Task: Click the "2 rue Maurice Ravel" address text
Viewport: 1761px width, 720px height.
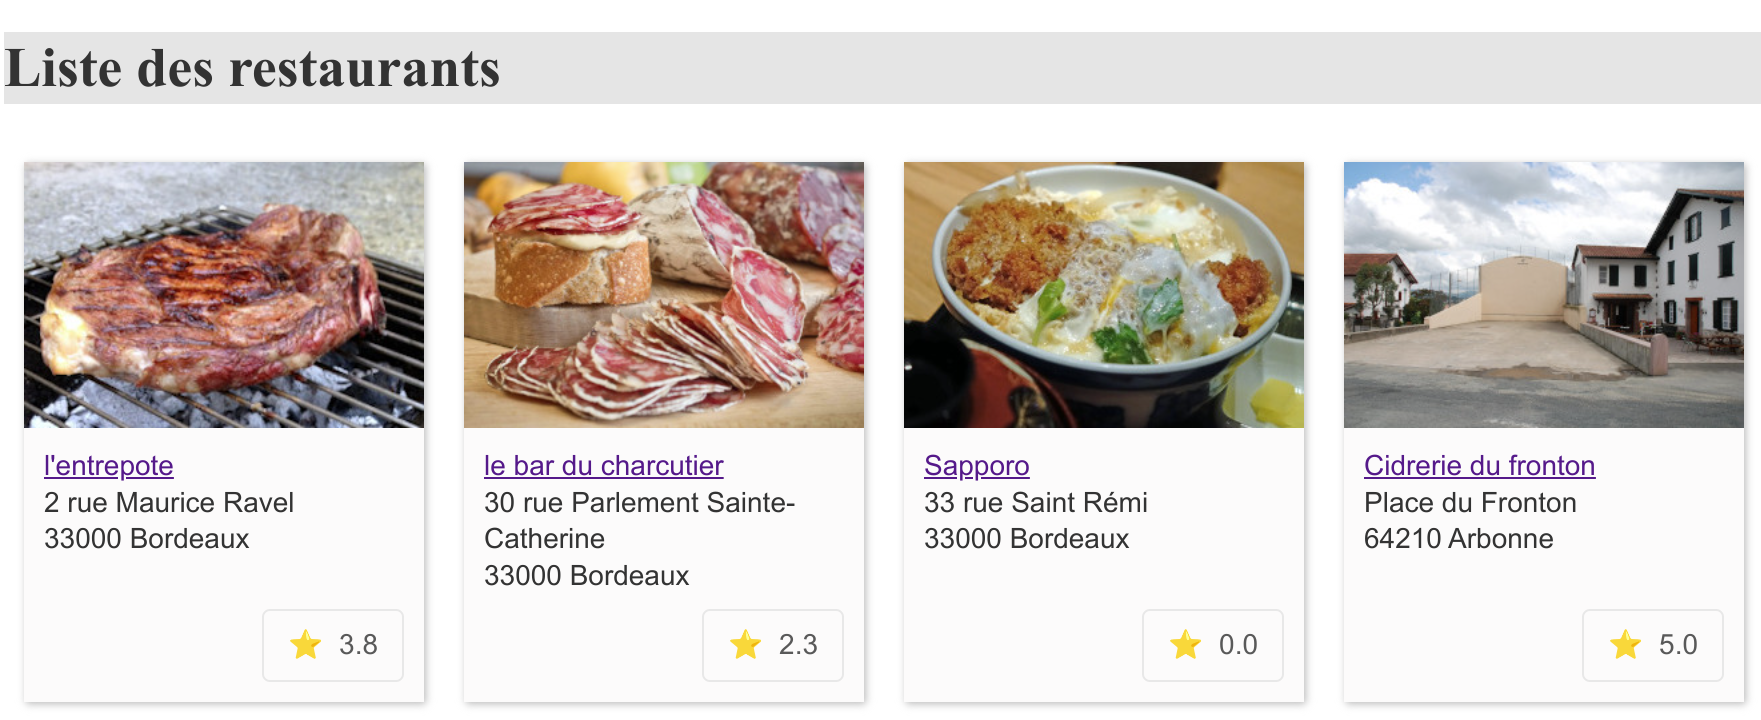Action: 169,503
